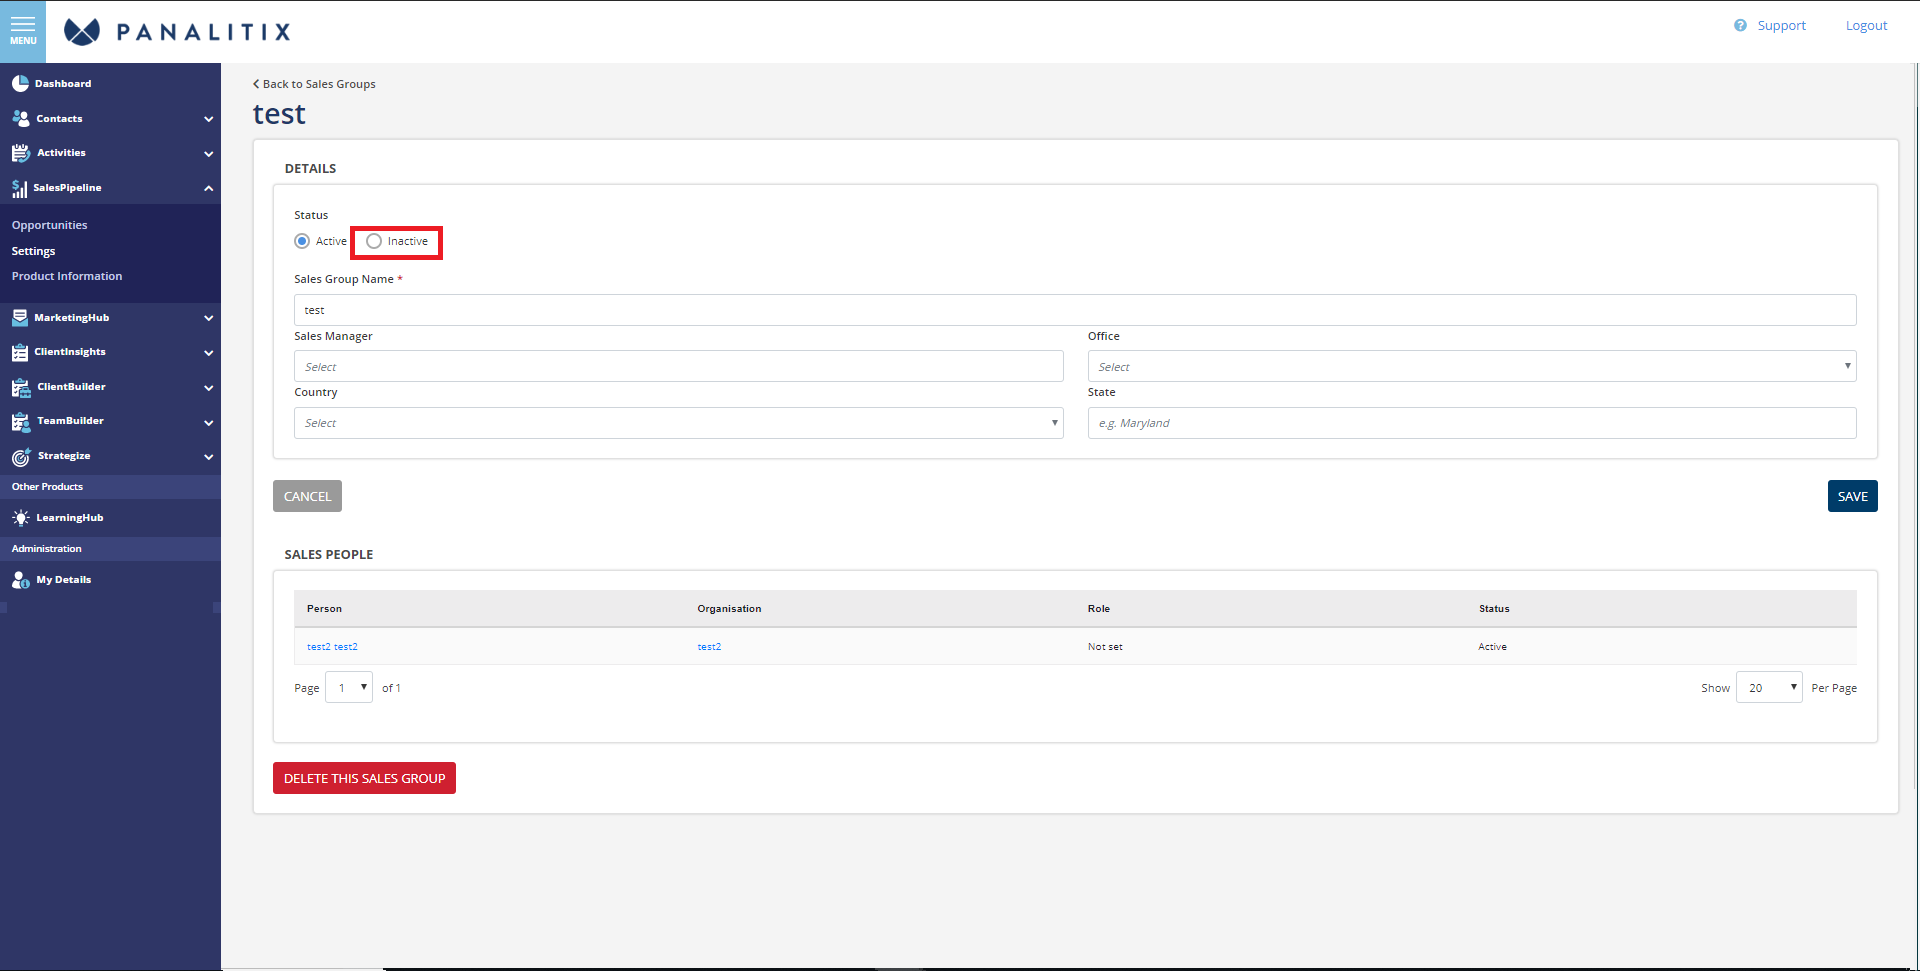The image size is (1920, 971).
Task: Click the 'Not set' role cell
Action: [x=1105, y=647]
